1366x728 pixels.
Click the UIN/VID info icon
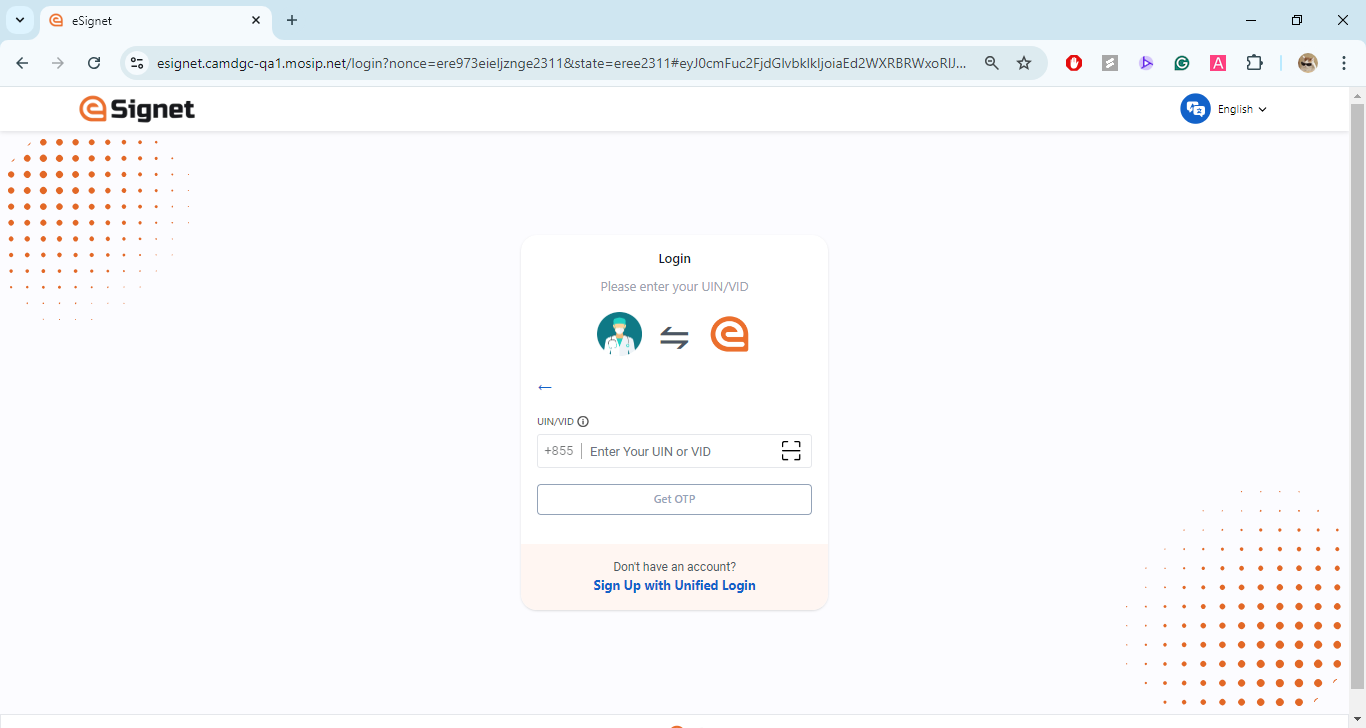click(x=583, y=422)
